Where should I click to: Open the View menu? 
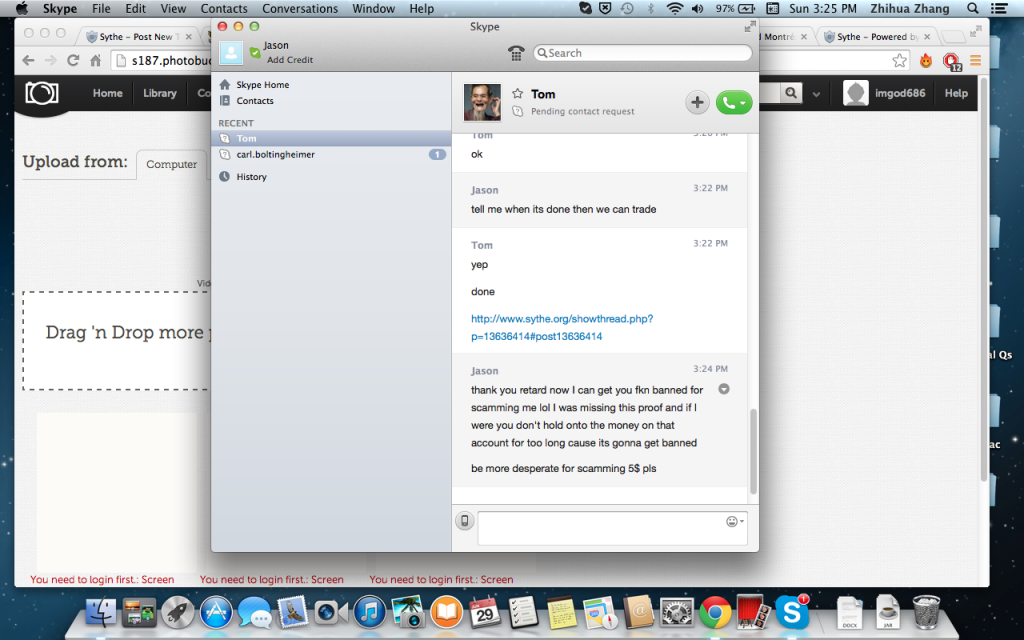(x=173, y=8)
